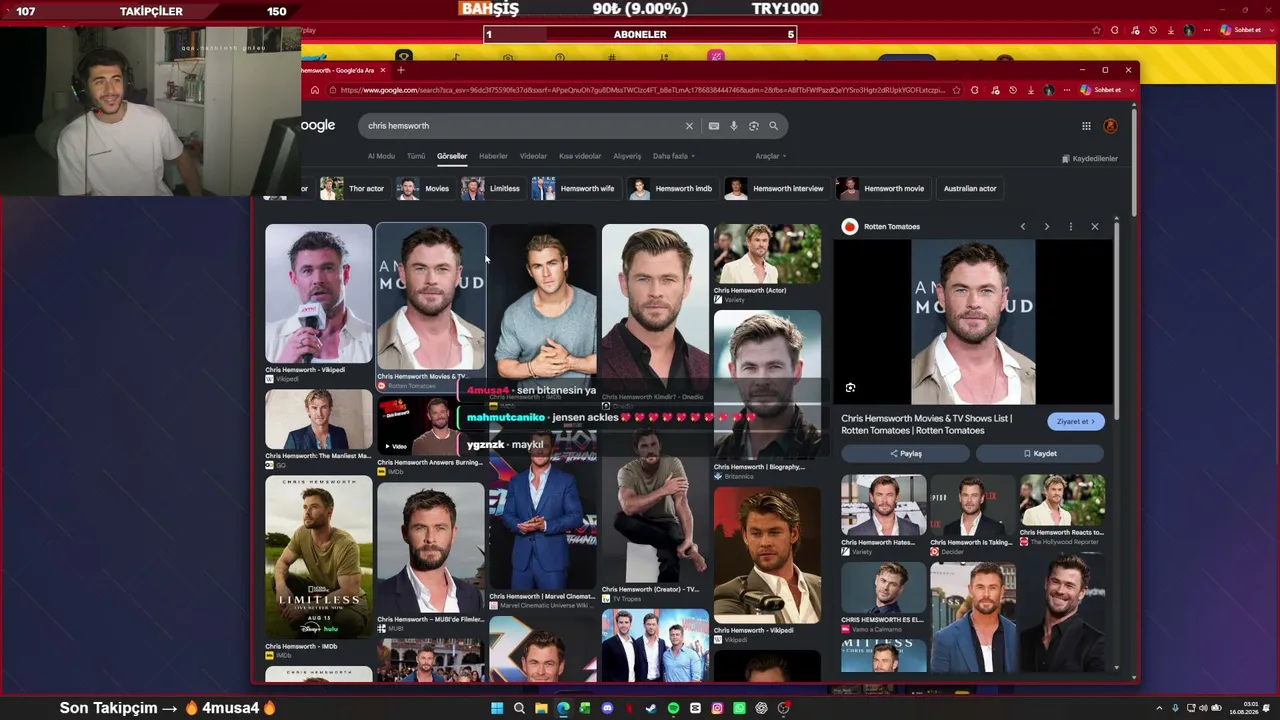Click the 'Paylaş' share button
Screen dimensions: 1280x720
(x=906, y=454)
